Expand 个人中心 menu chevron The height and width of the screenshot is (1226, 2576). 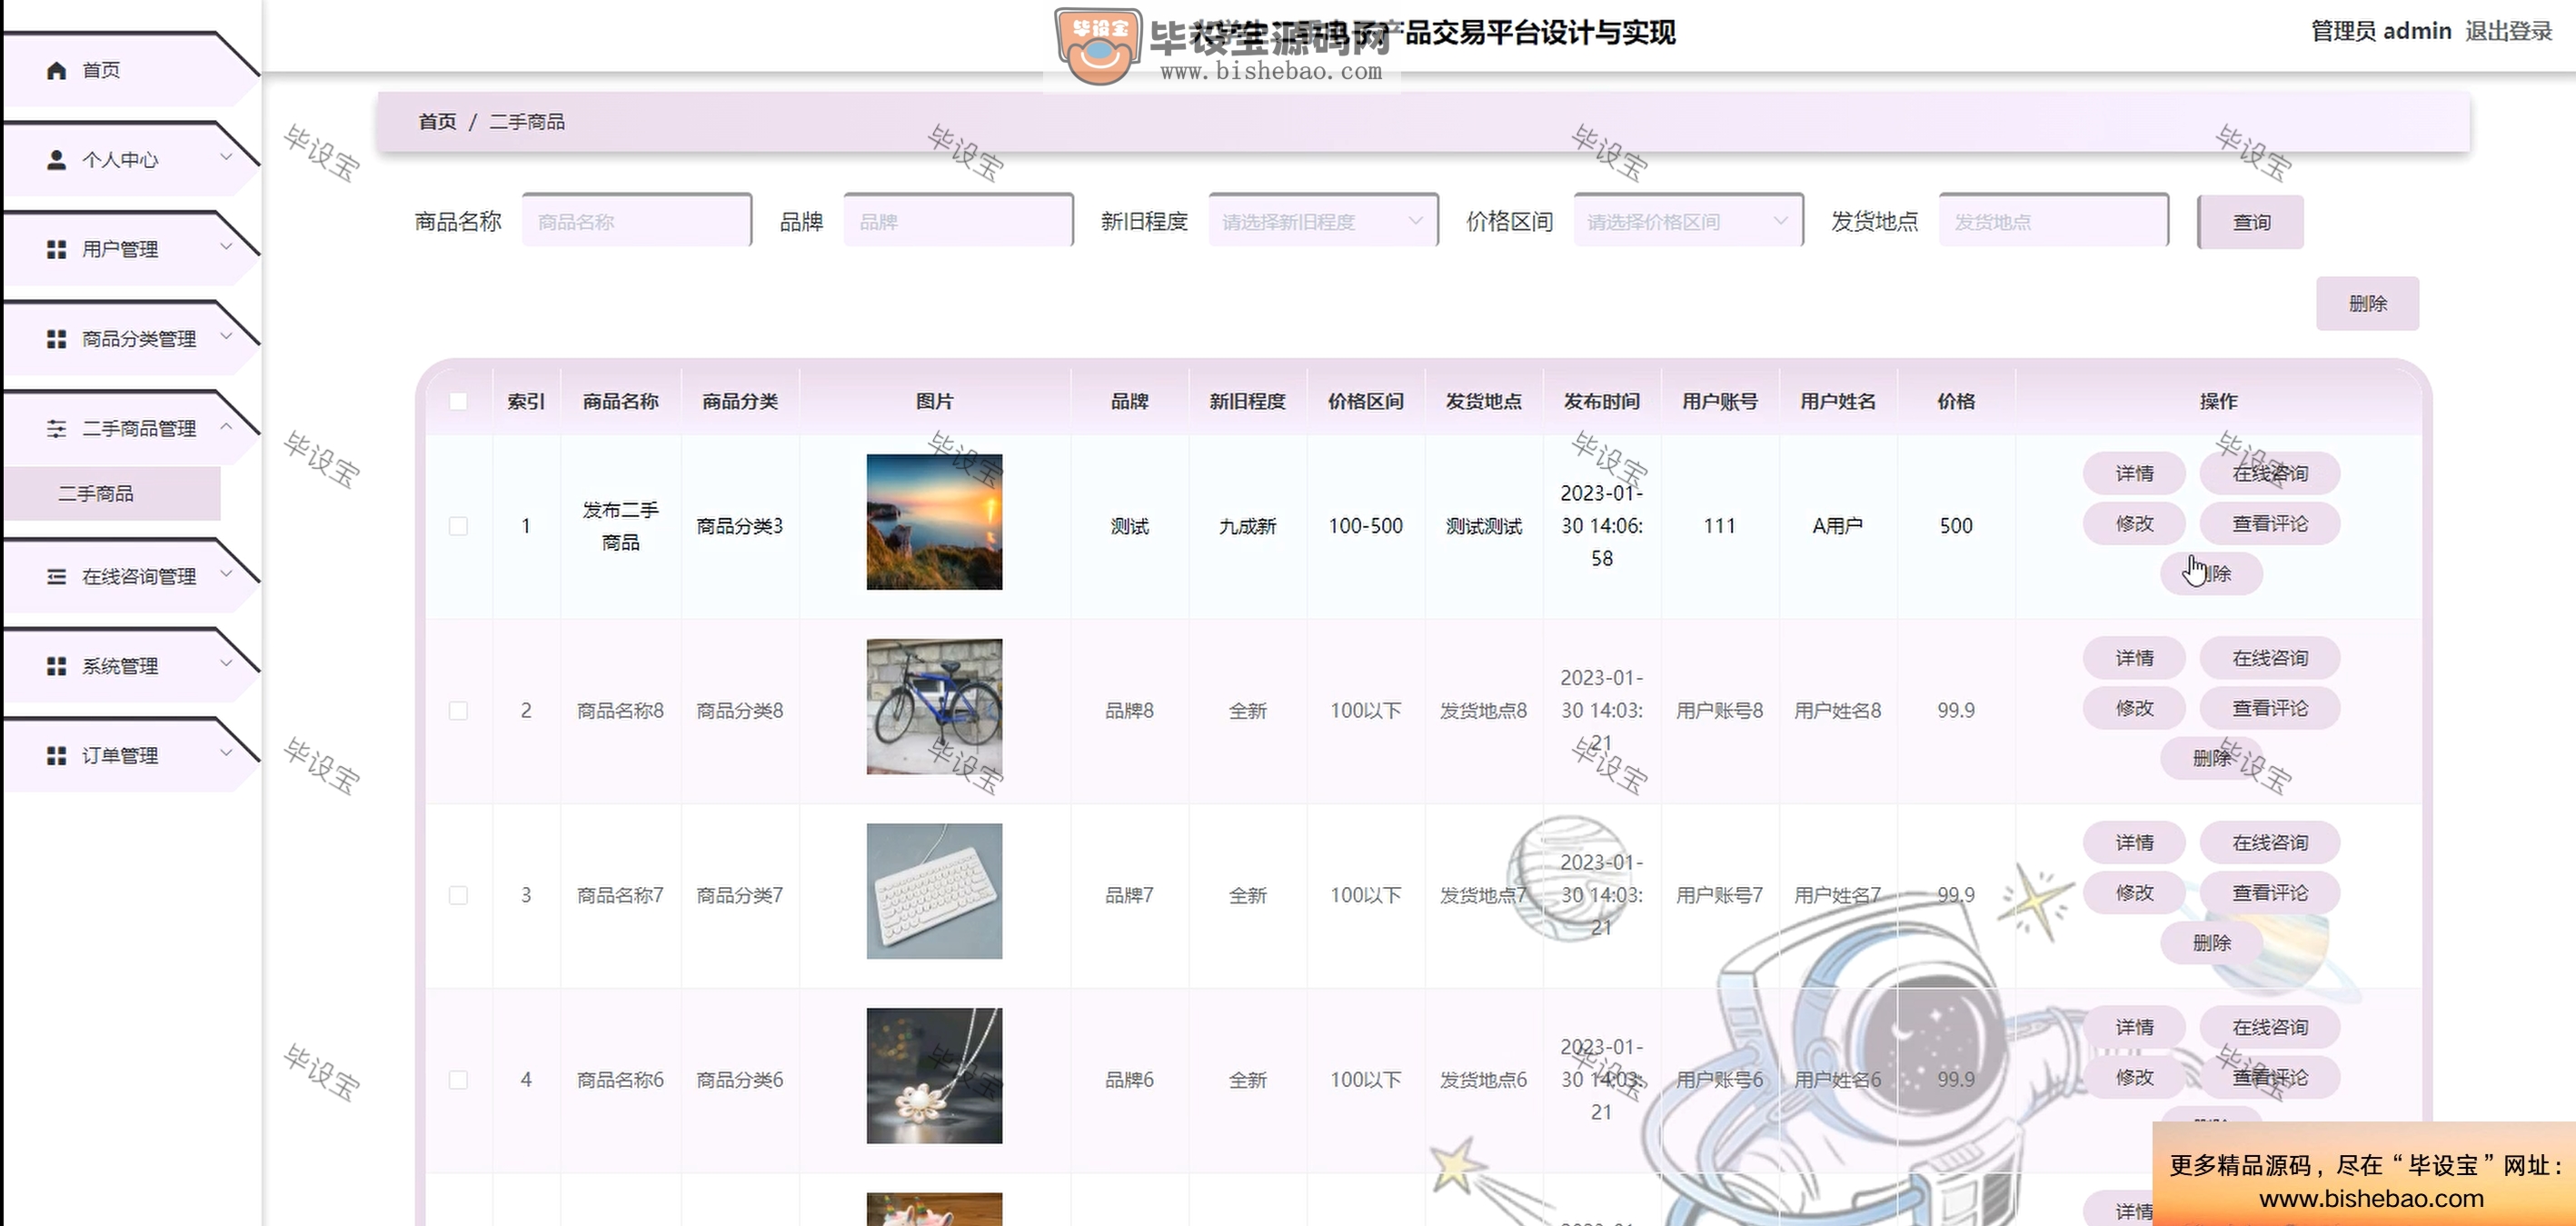[227, 157]
